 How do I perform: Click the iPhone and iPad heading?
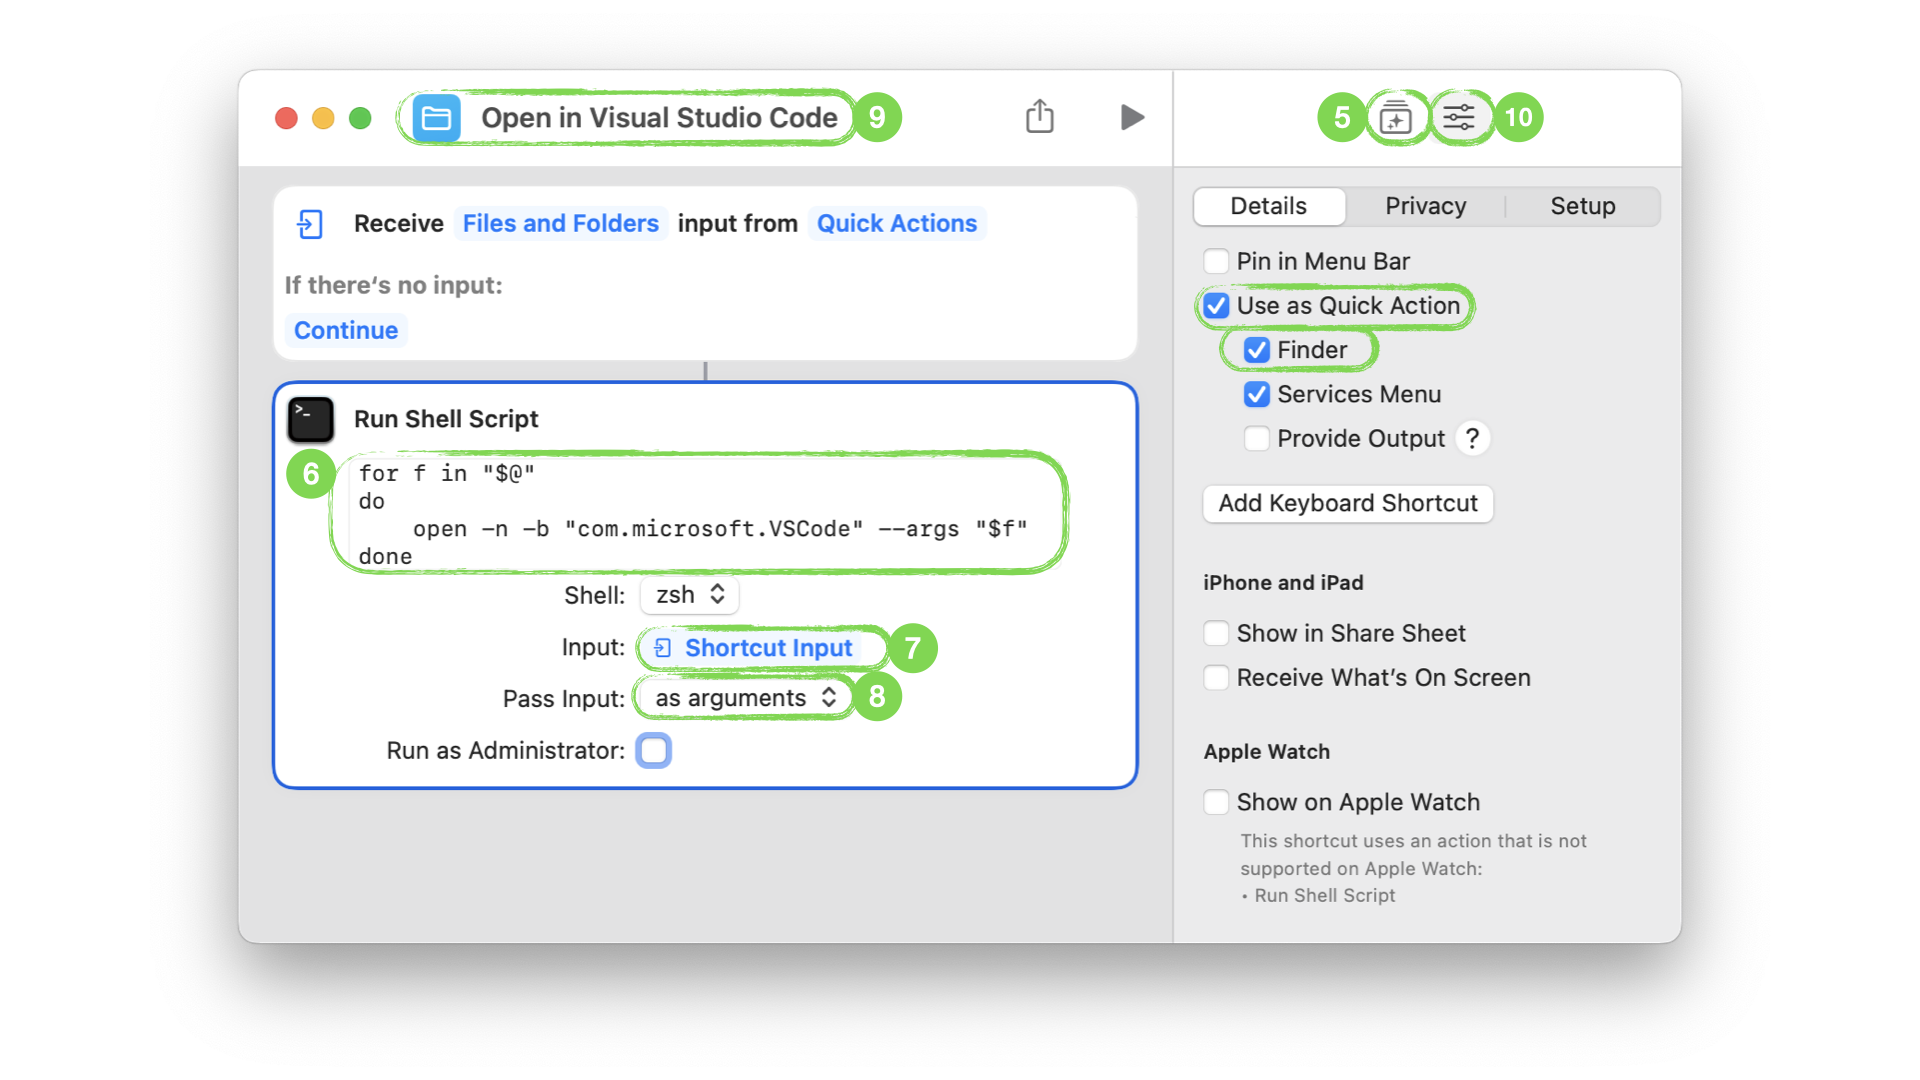(1283, 582)
